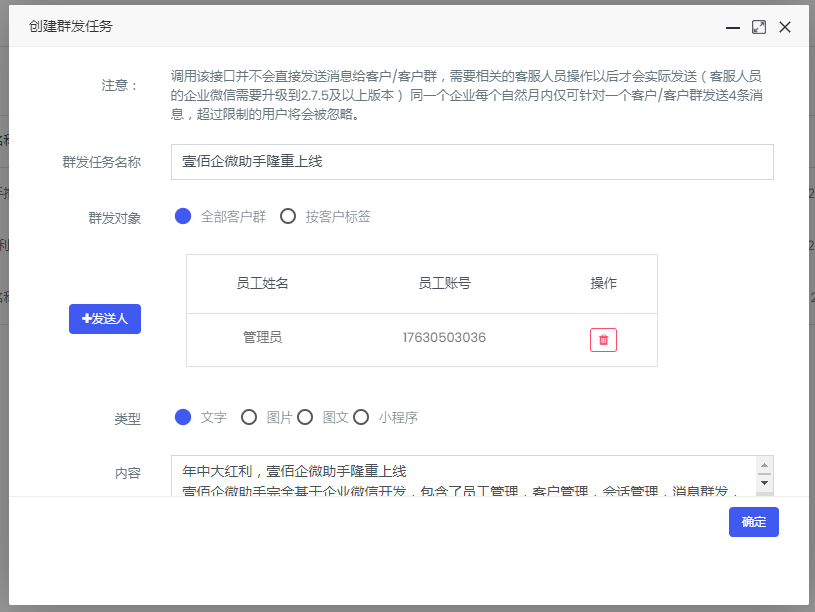Click the 发送人 add button
Image resolution: width=815 pixels, height=612 pixels.
[x=105, y=319]
